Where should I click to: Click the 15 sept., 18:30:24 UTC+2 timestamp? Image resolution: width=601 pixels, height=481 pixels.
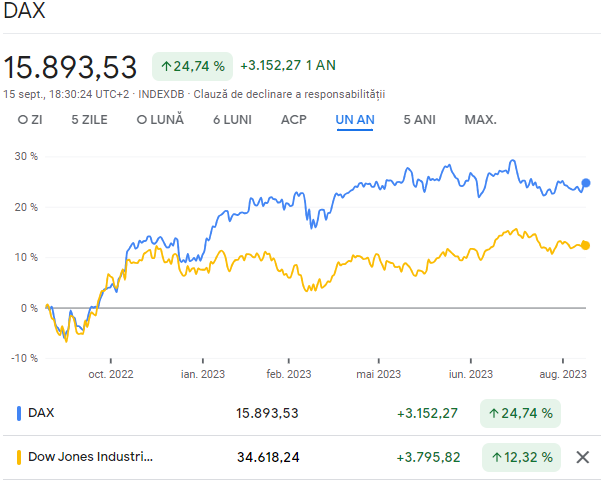[x=66, y=94]
